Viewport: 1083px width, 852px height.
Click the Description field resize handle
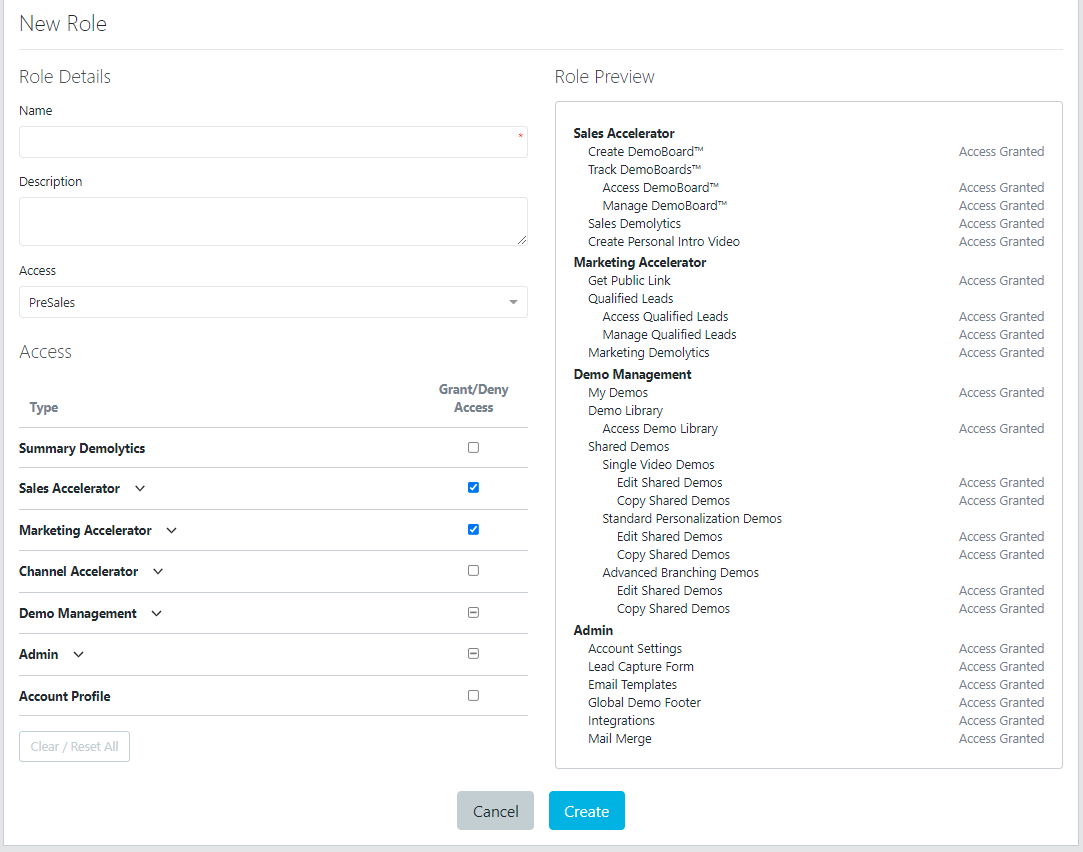point(522,240)
